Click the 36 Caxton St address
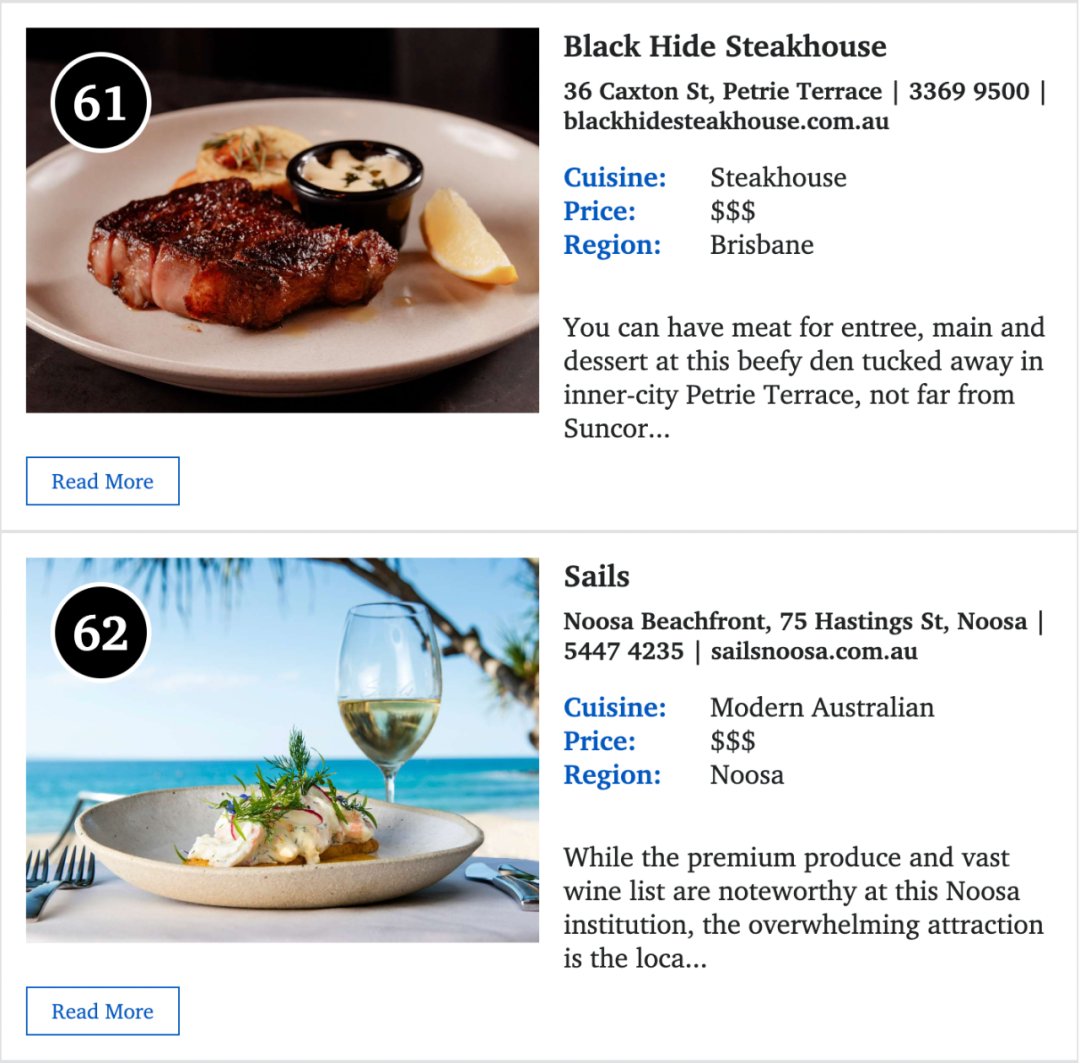 (723, 91)
